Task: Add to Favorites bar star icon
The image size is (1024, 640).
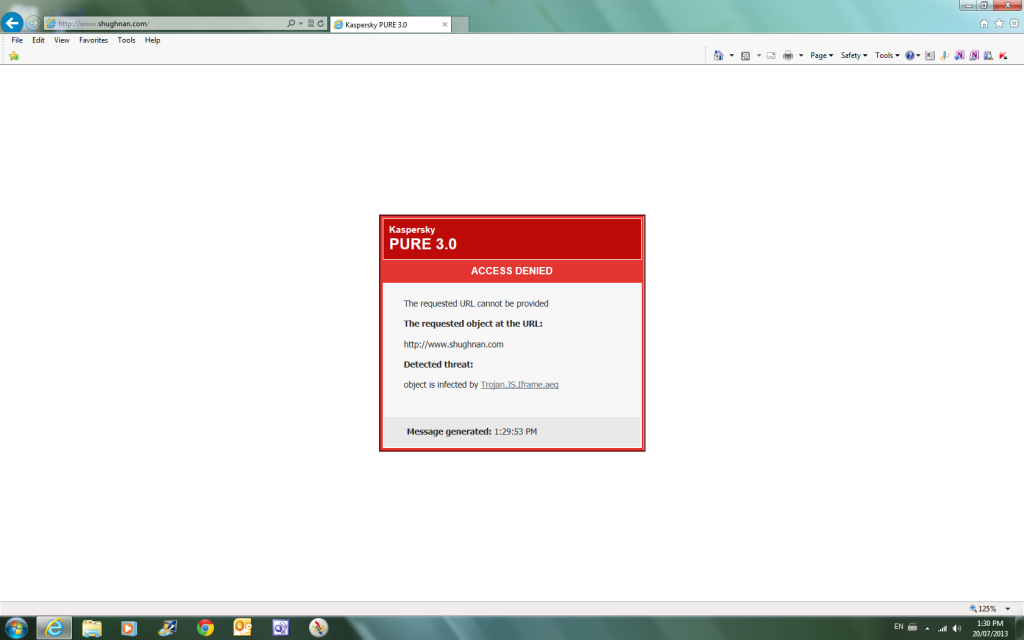Action: tap(14, 56)
